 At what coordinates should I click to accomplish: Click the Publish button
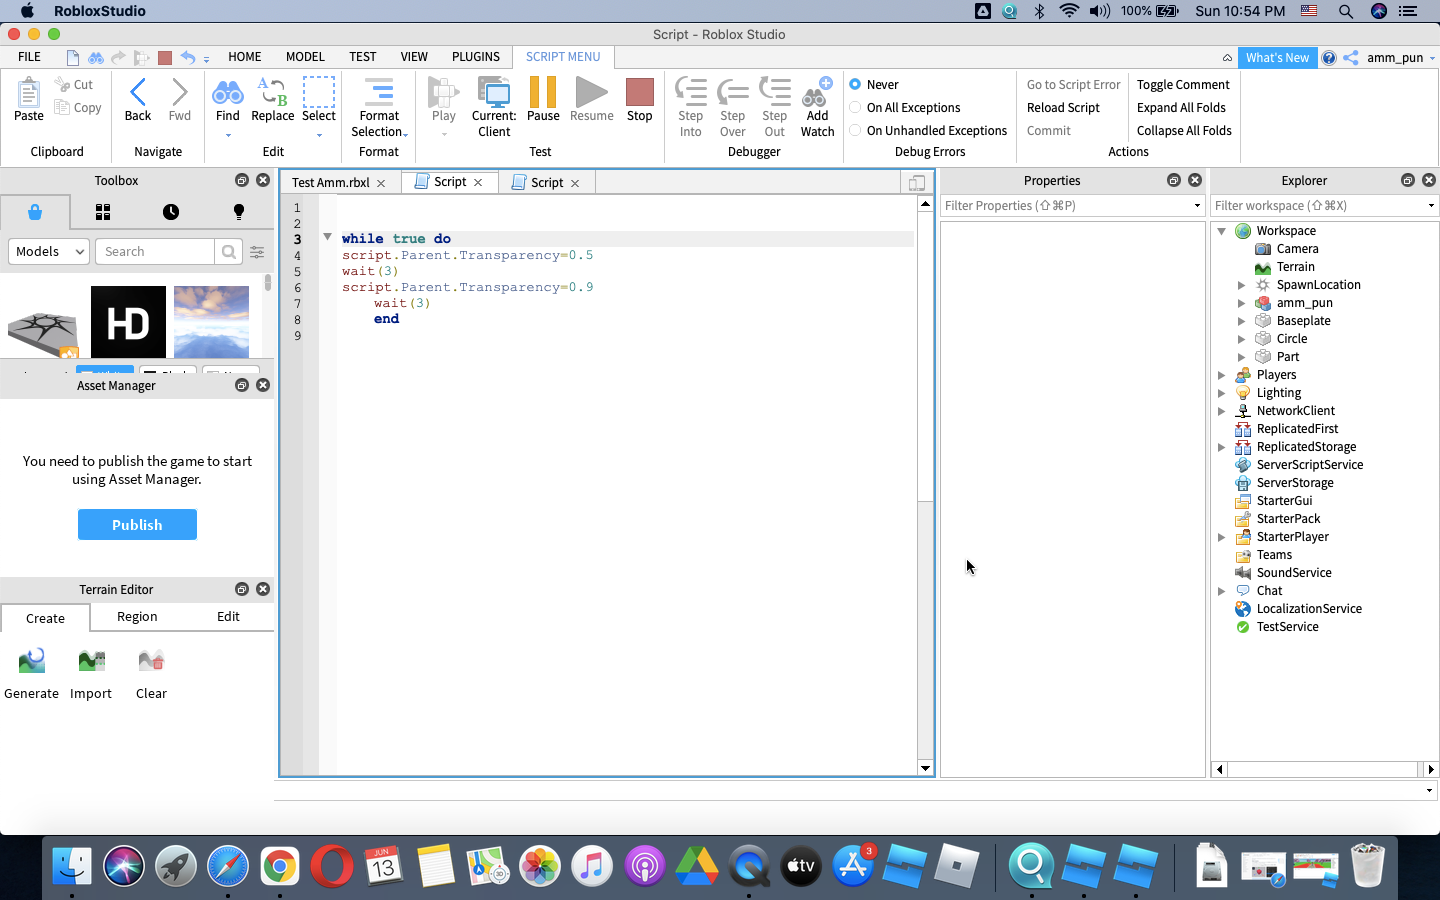tap(137, 525)
